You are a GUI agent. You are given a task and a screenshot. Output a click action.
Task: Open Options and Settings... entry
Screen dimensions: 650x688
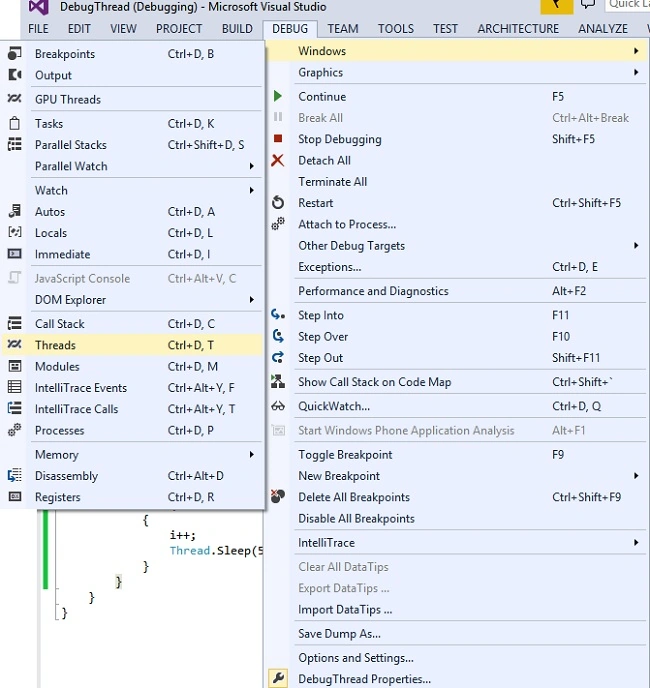[456, 658]
